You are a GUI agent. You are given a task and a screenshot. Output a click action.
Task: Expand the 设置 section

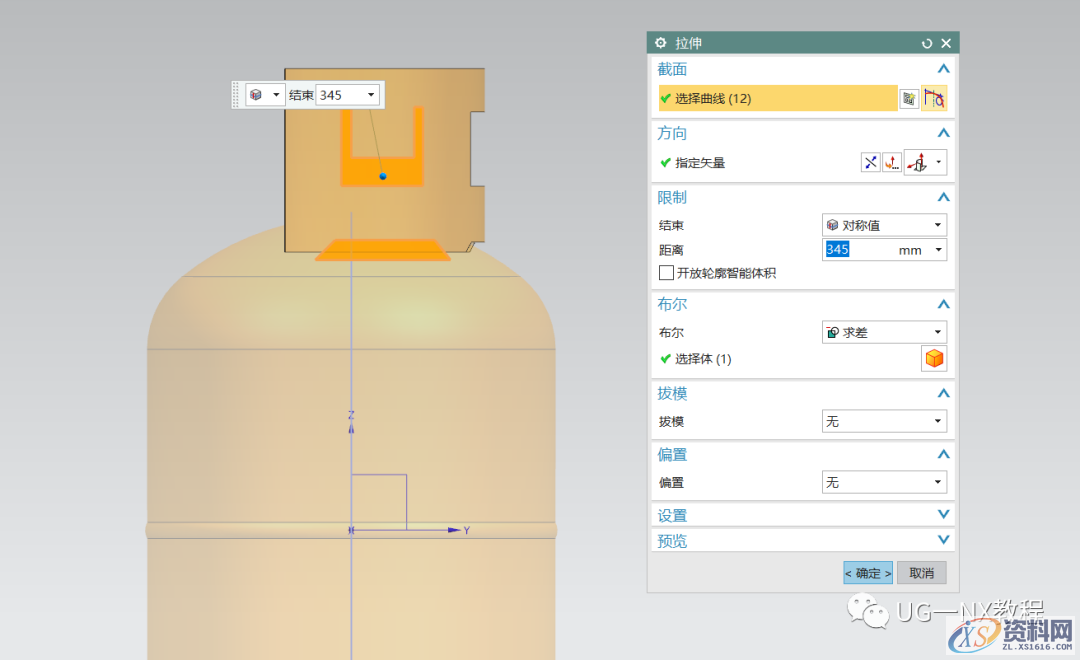pyautogui.click(x=942, y=515)
